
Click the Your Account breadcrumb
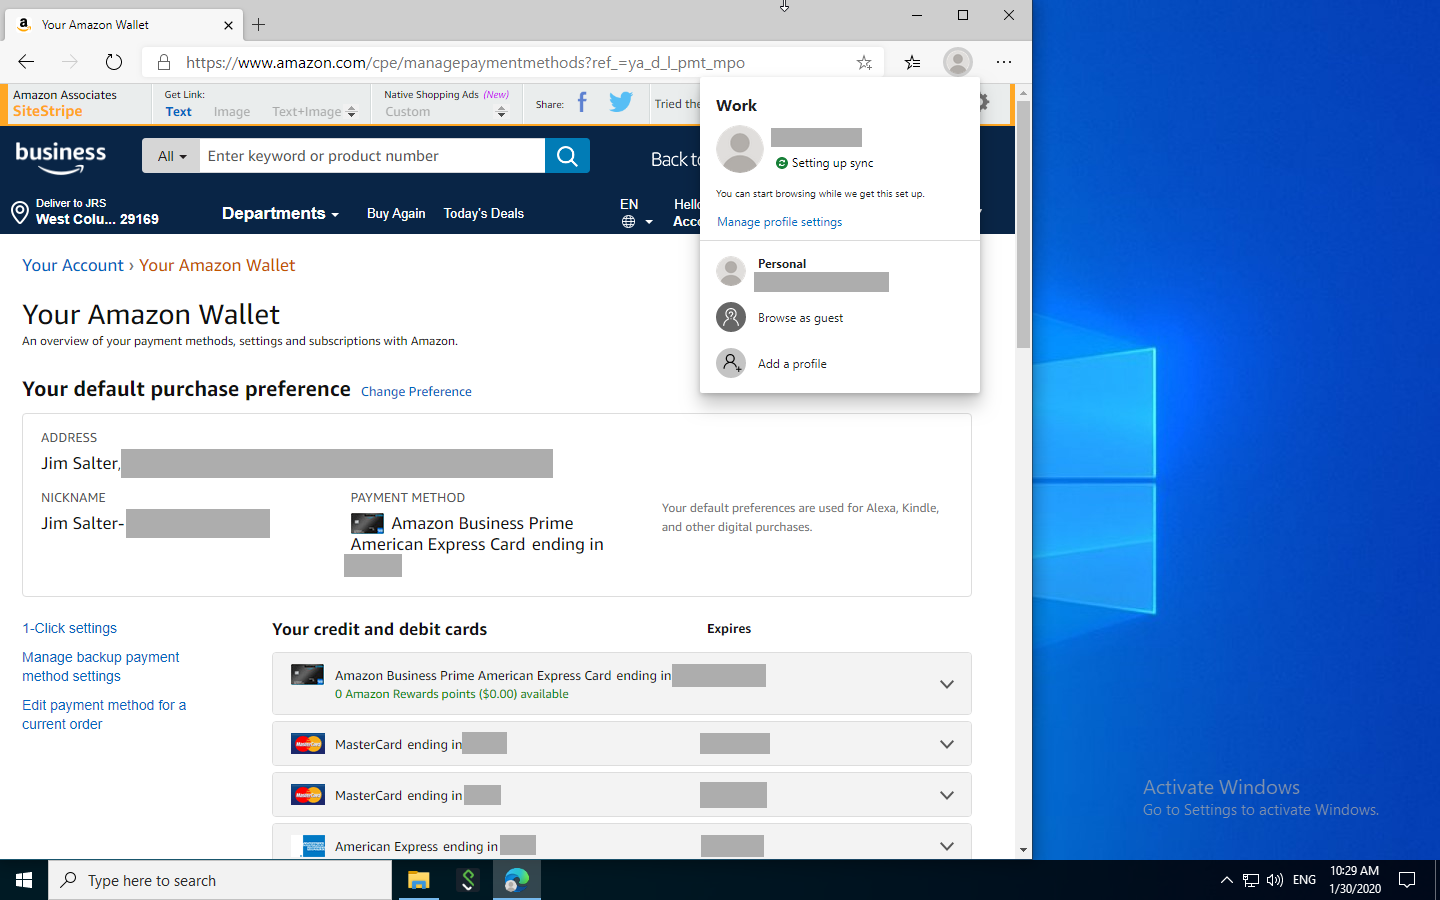click(73, 265)
